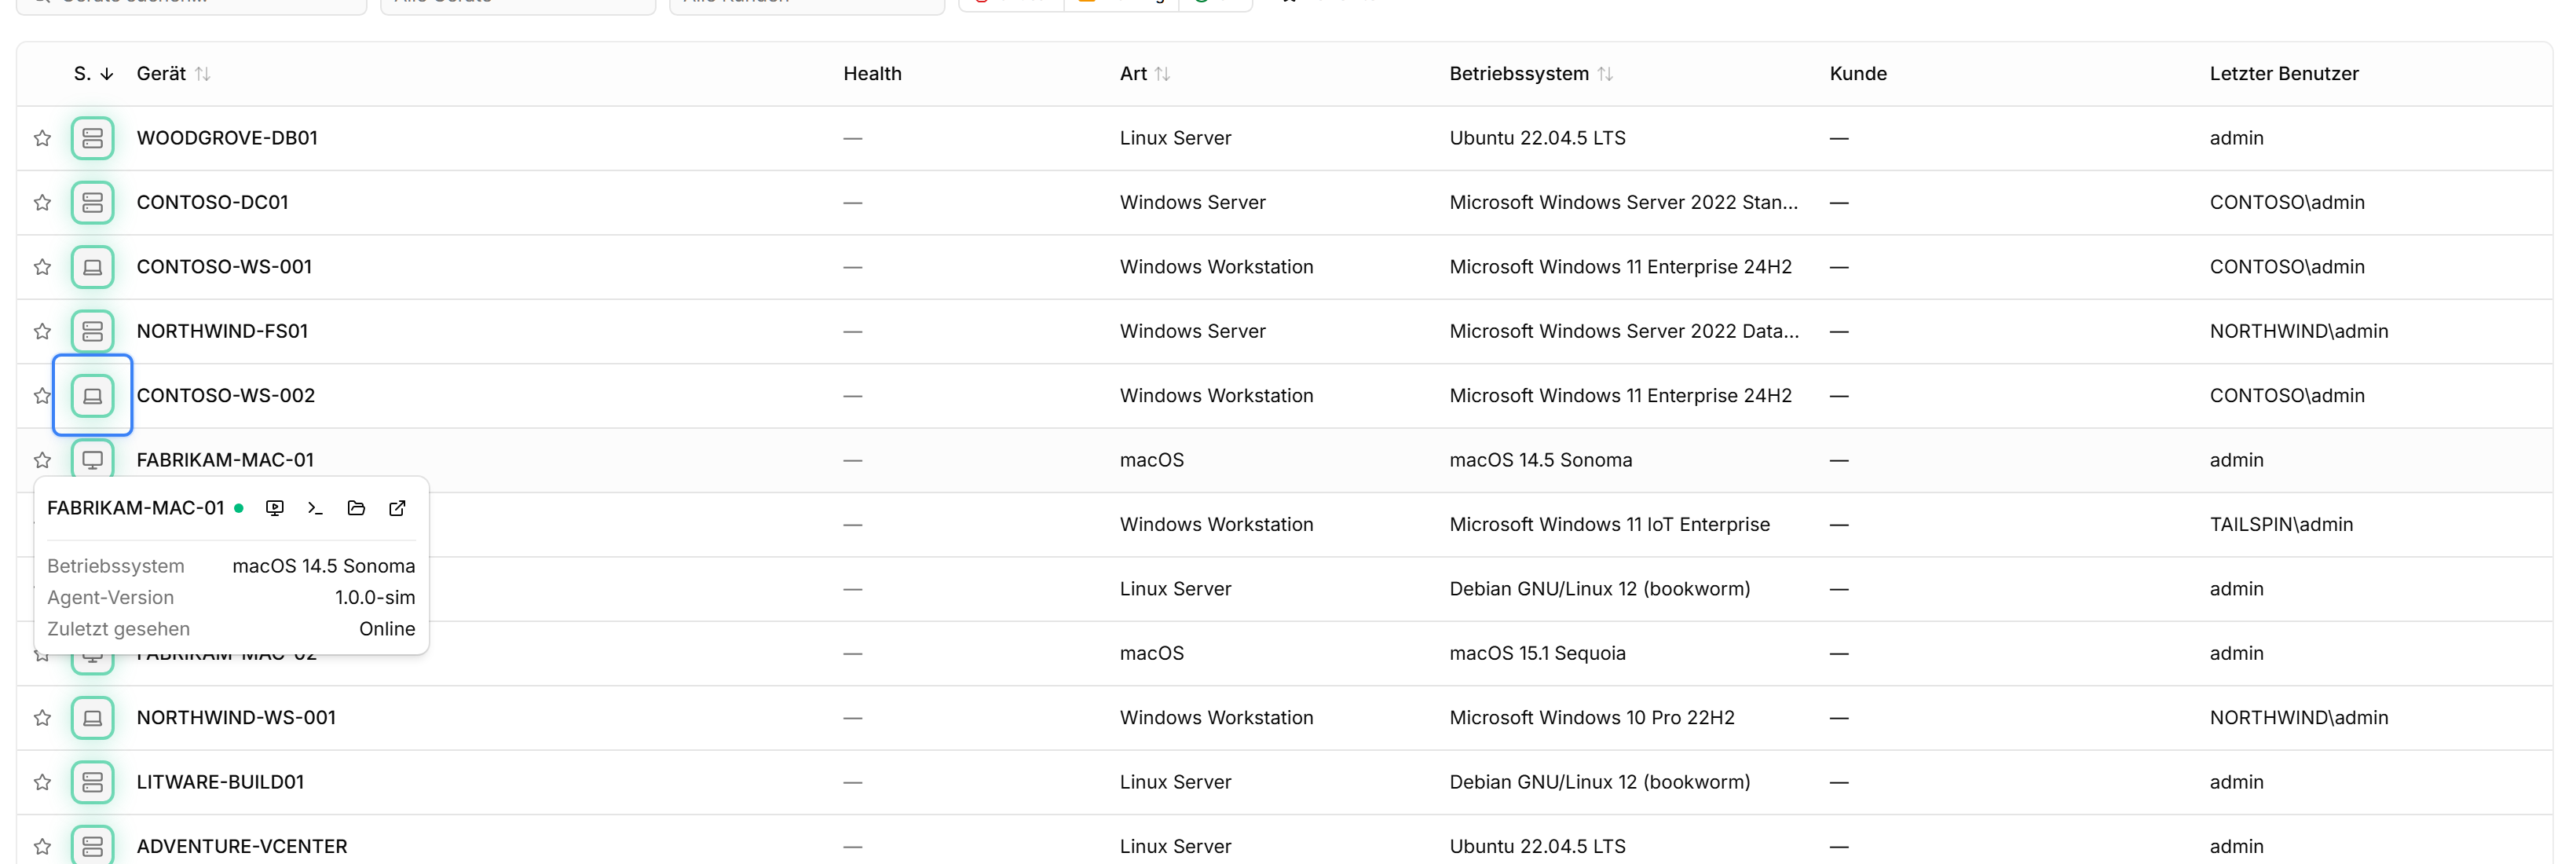Toggle the star for LITWARE-BUILD01
The width and height of the screenshot is (2576, 864).
coord(42,782)
